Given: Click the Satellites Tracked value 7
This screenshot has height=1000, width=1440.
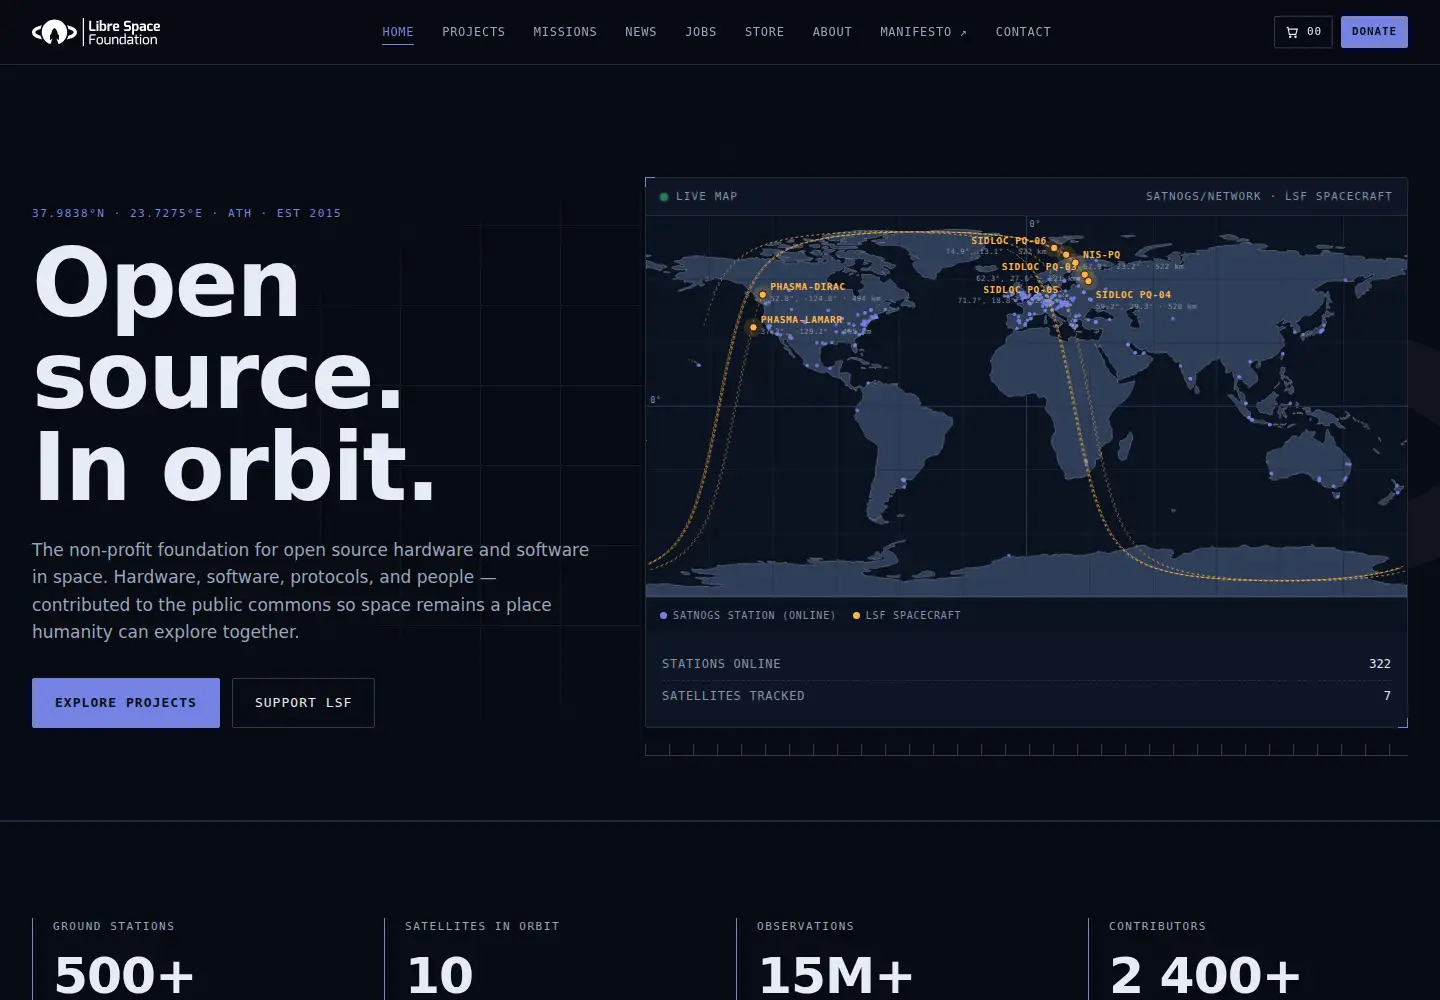Looking at the screenshot, I should point(1387,696).
